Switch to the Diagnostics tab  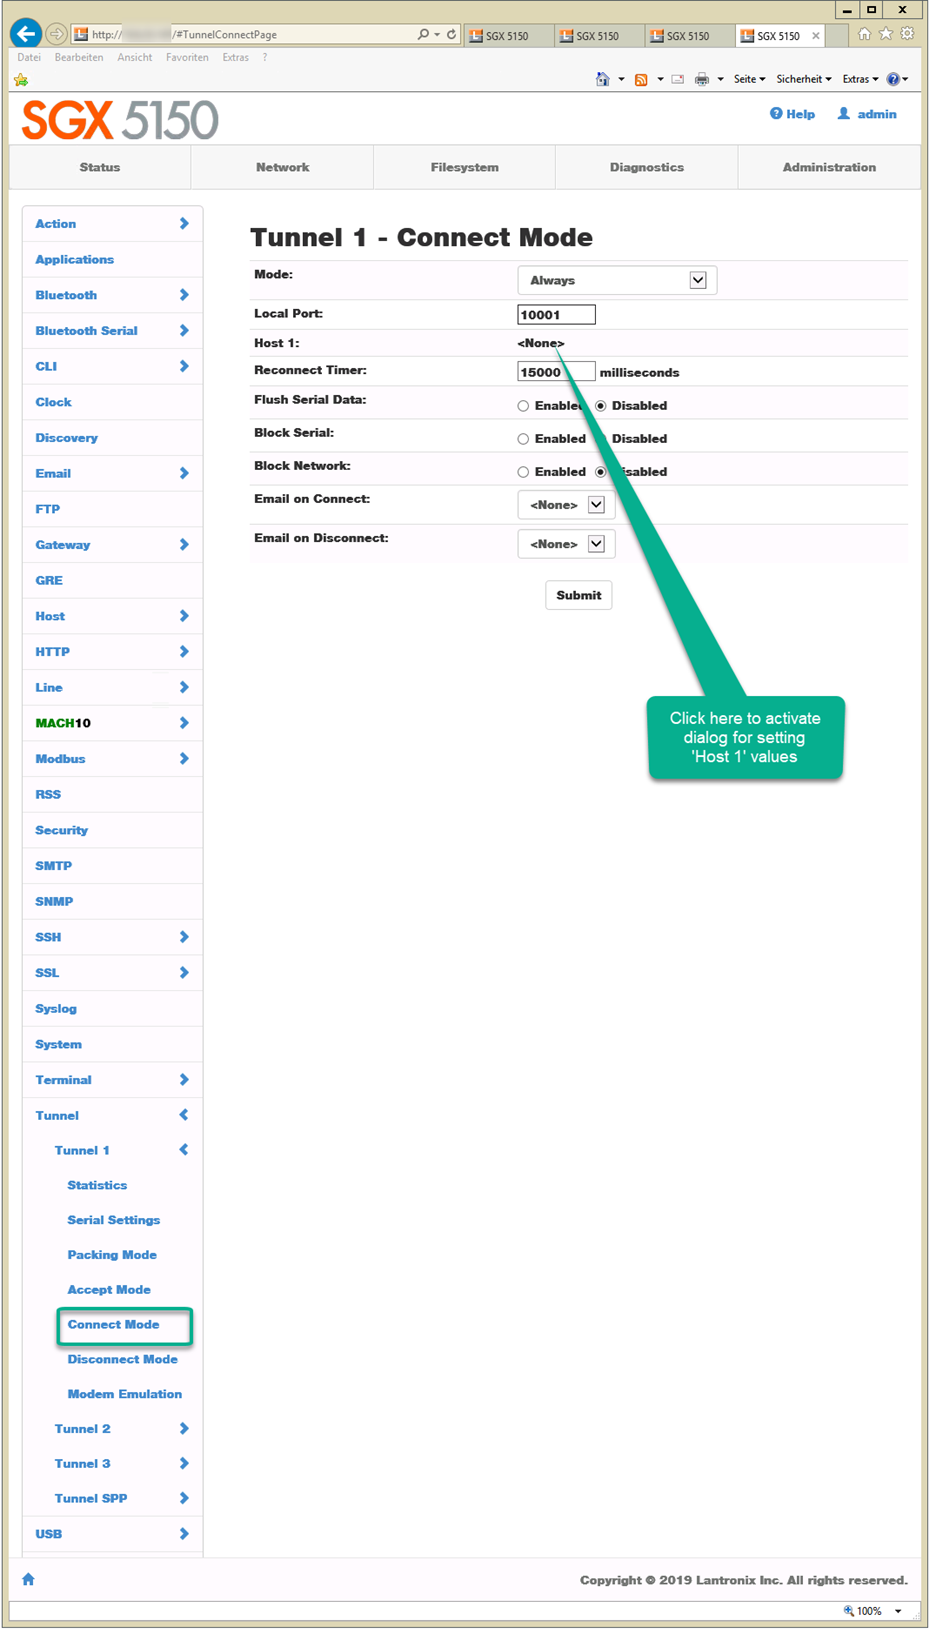pos(647,167)
